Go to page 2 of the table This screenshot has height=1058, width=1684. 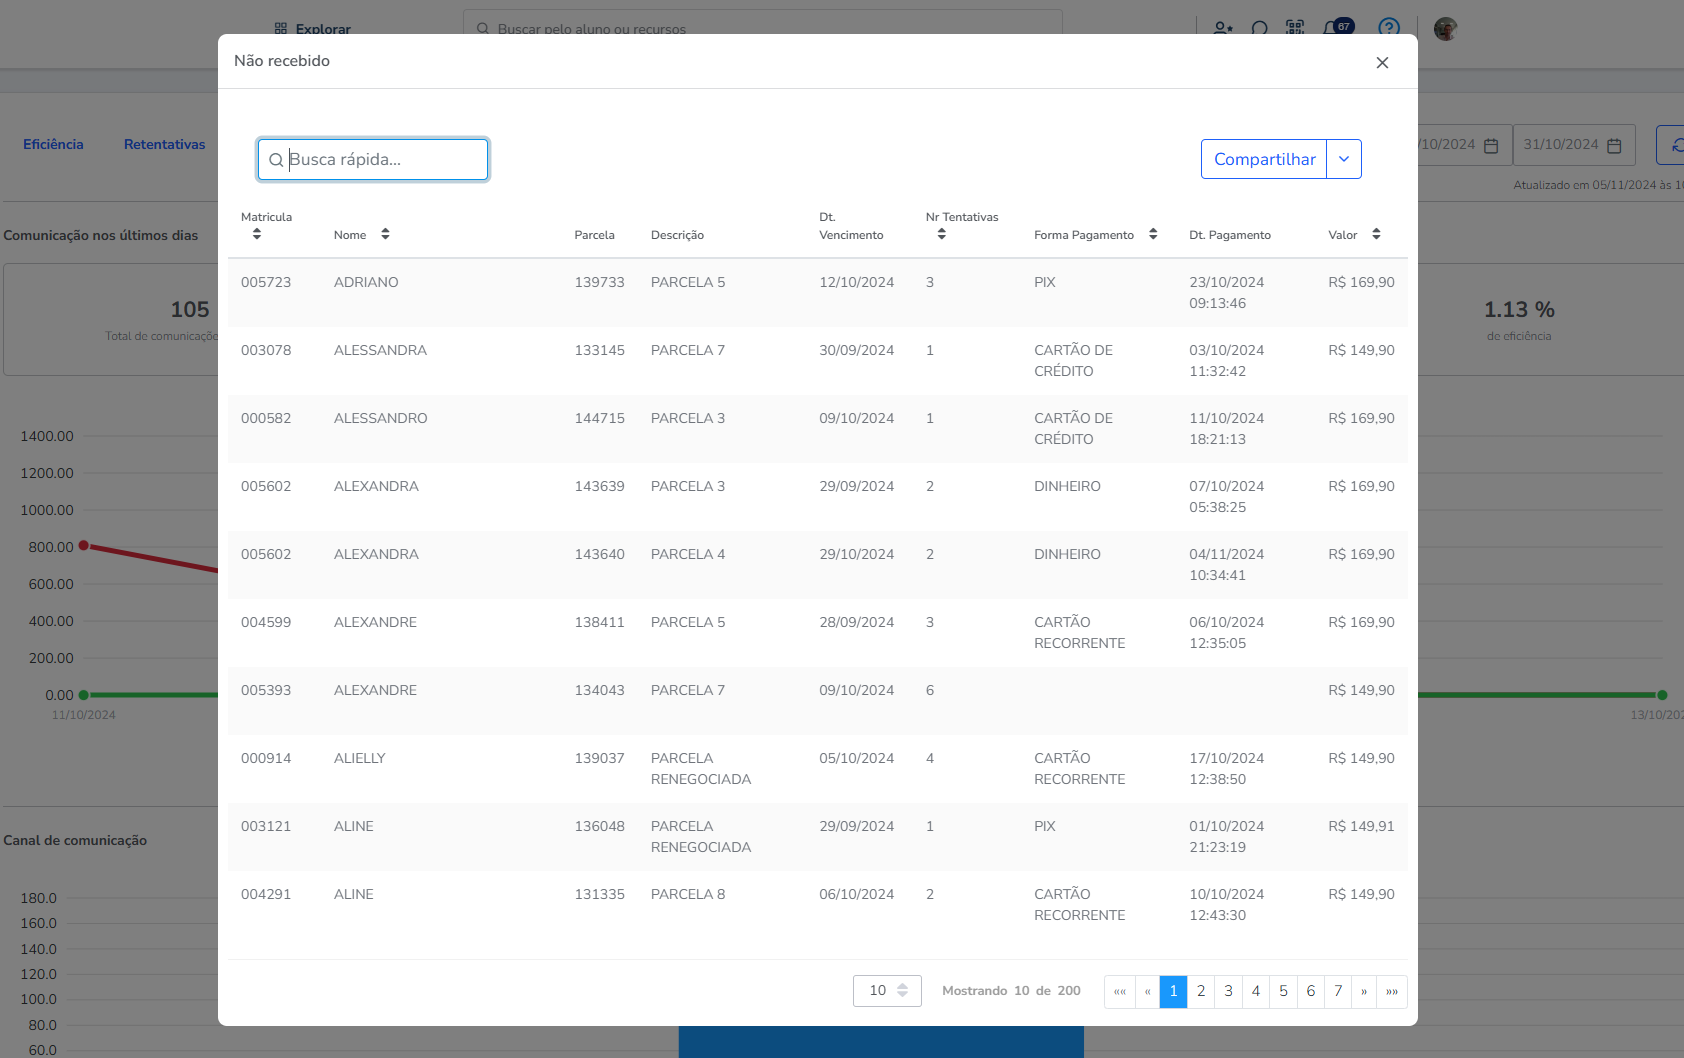(x=1201, y=991)
